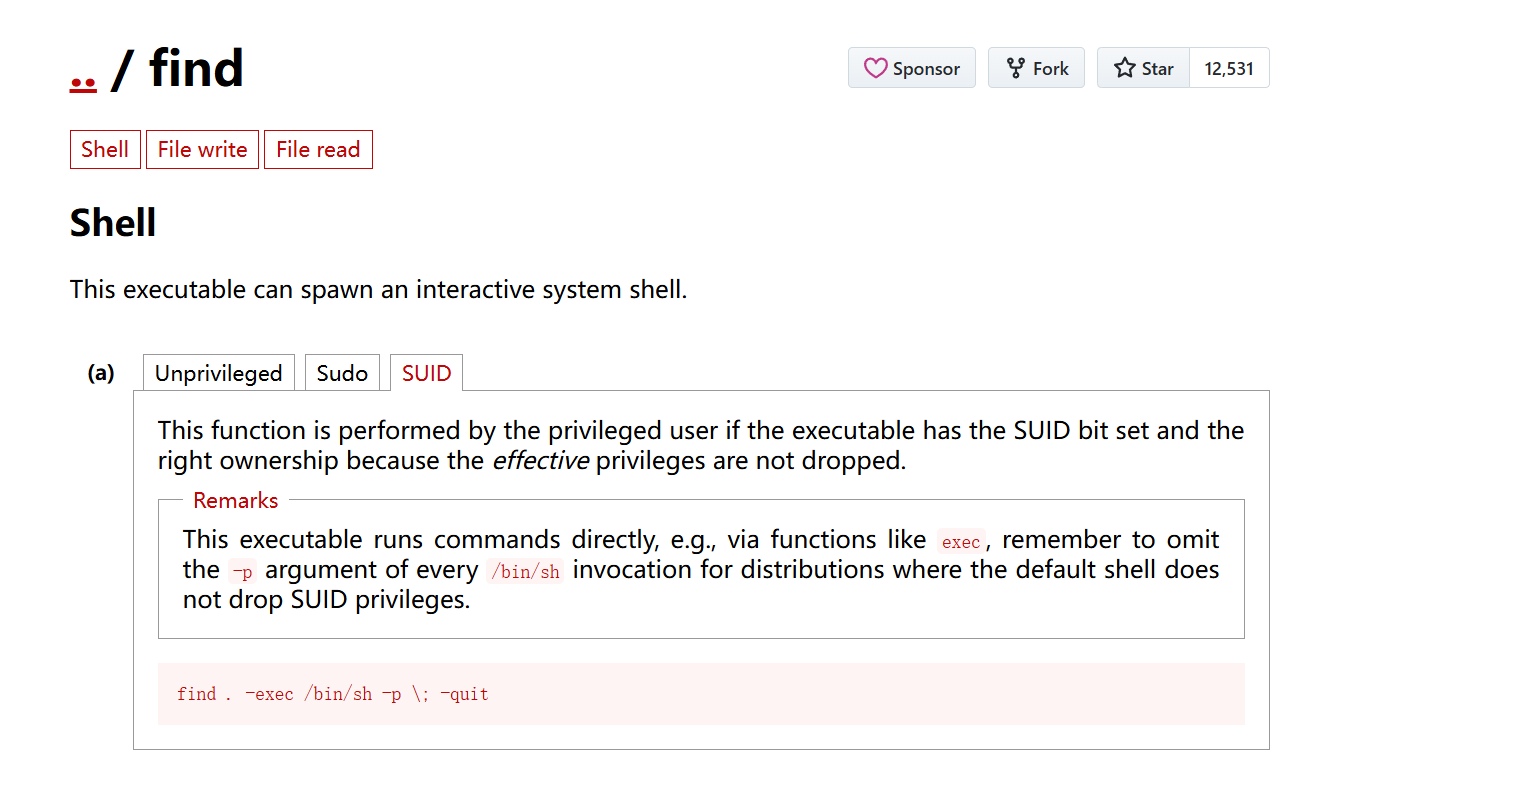Viewport: 1539px width, 790px height.
Task: Click the heart icon on Sponsor
Action: (x=875, y=68)
